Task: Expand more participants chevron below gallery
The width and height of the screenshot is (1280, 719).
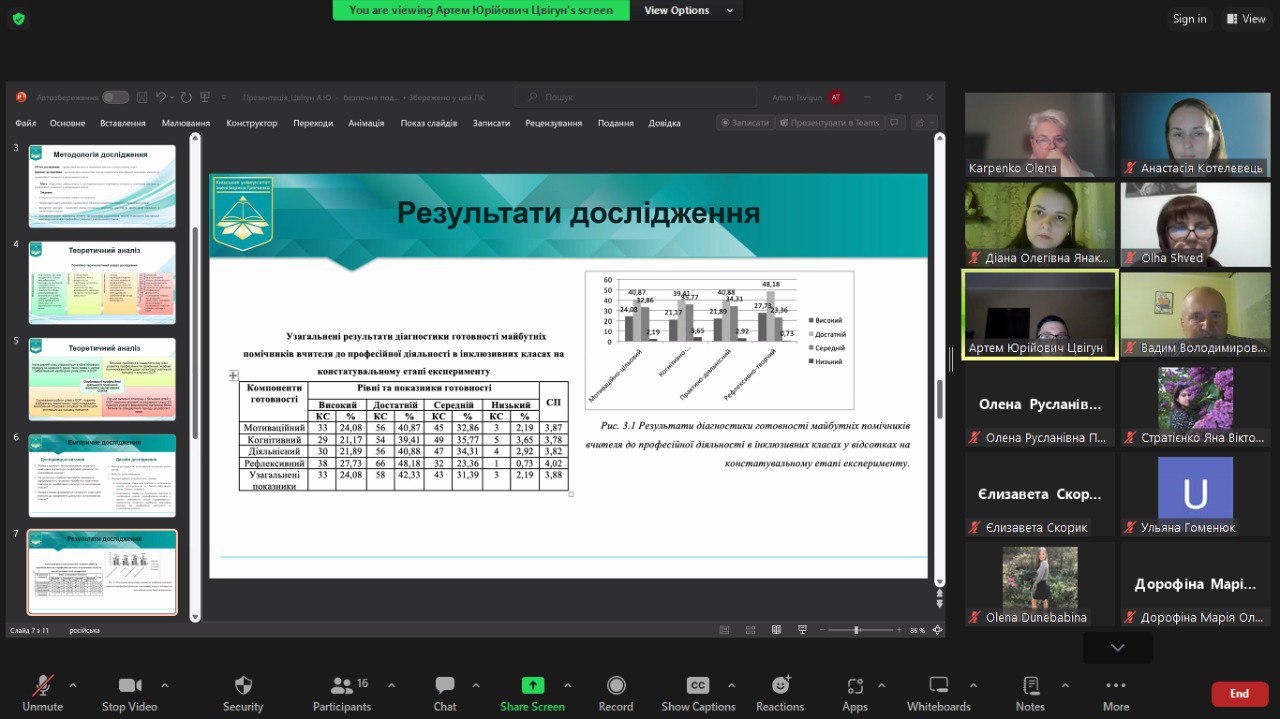Action: [x=1118, y=648]
